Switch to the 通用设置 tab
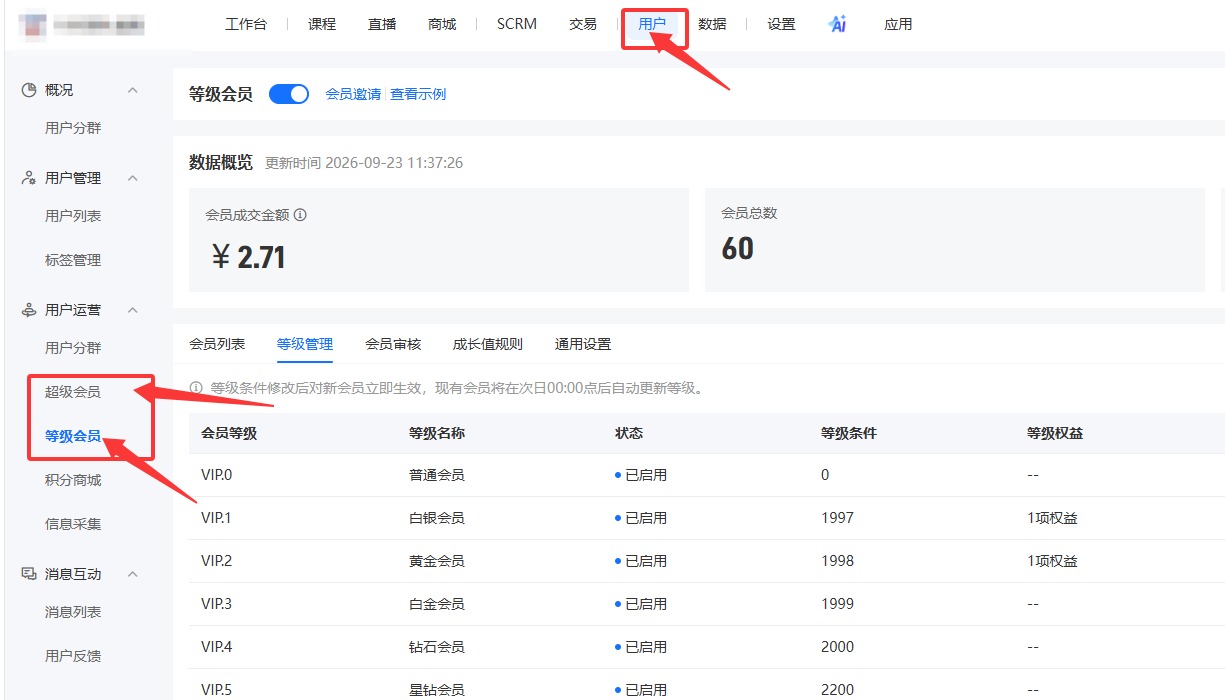The image size is (1225, 700). [583, 344]
